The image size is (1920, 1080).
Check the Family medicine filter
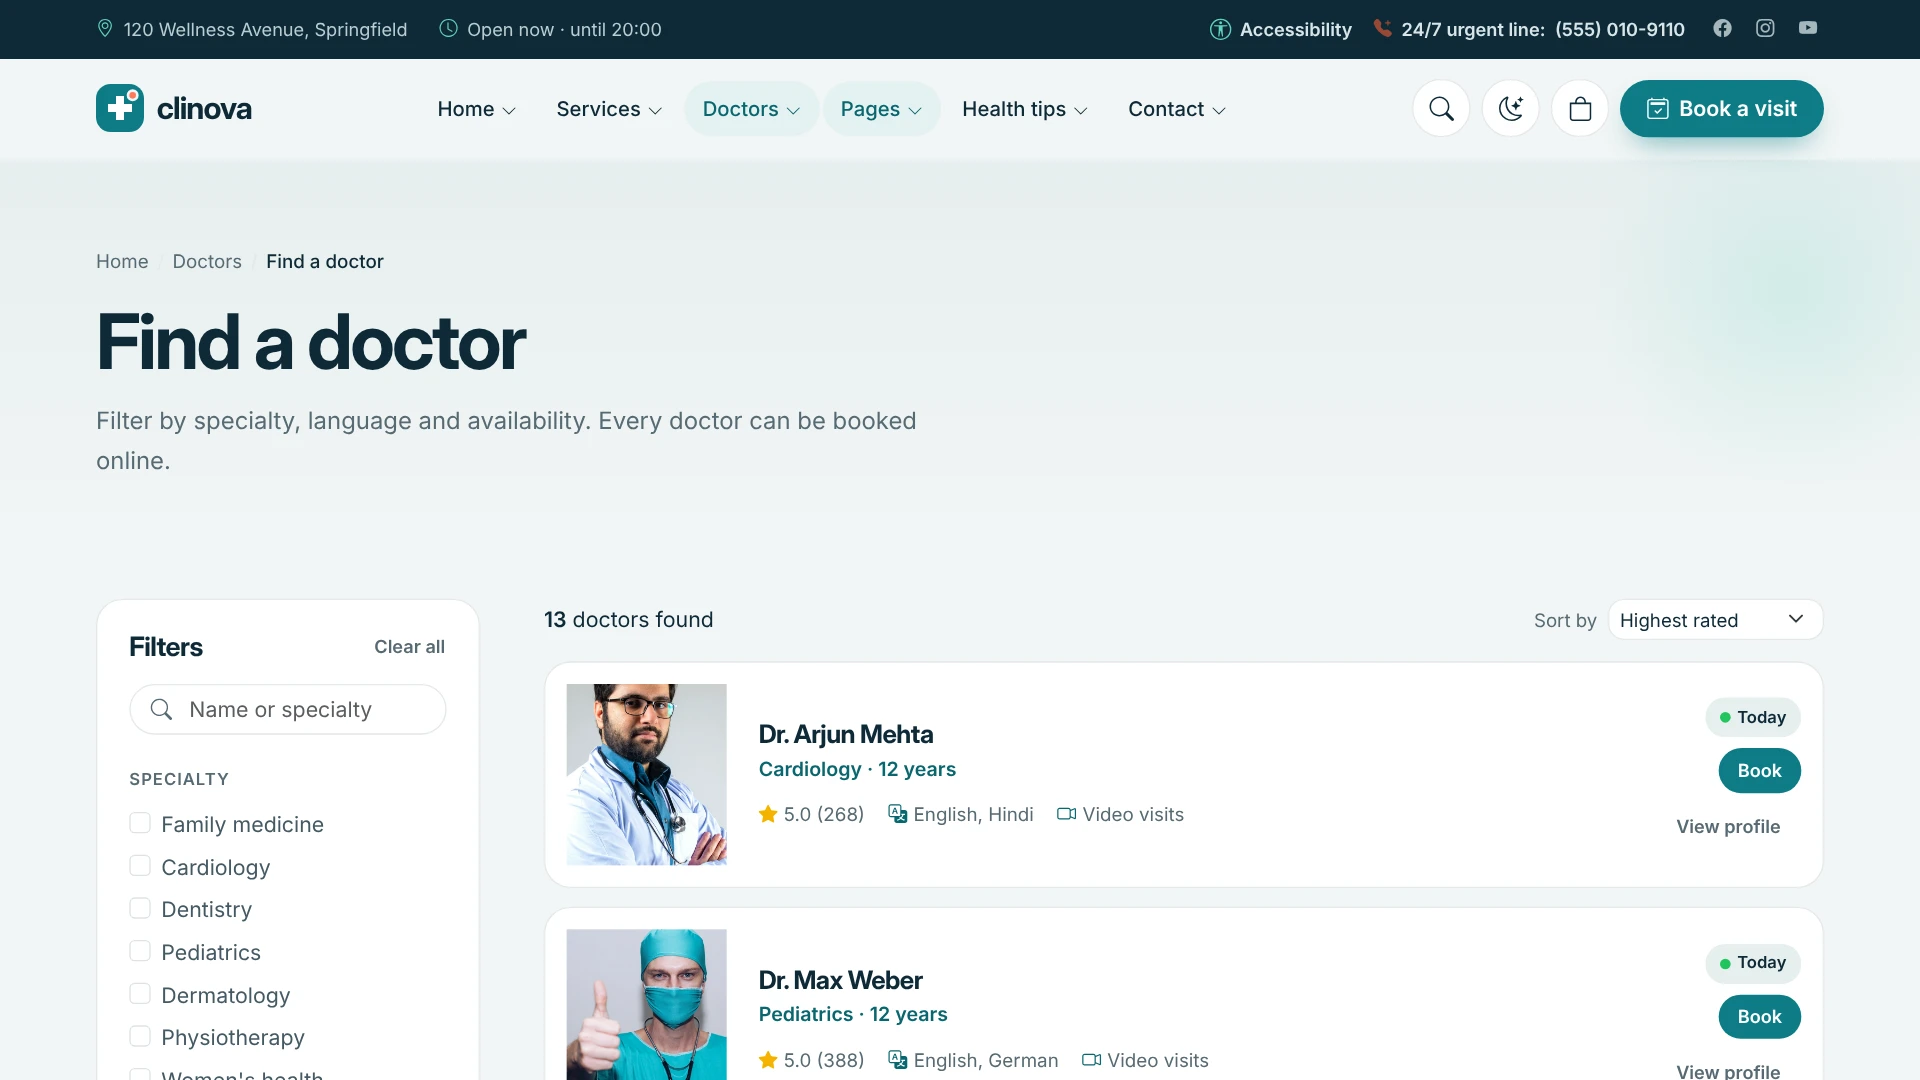tap(140, 823)
